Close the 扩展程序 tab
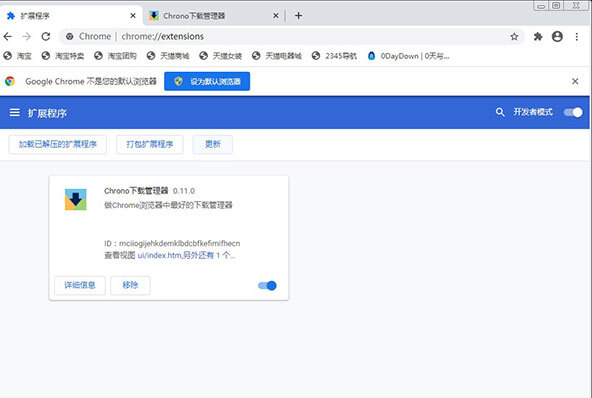Viewport: 592px width, 398px height. tap(133, 15)
